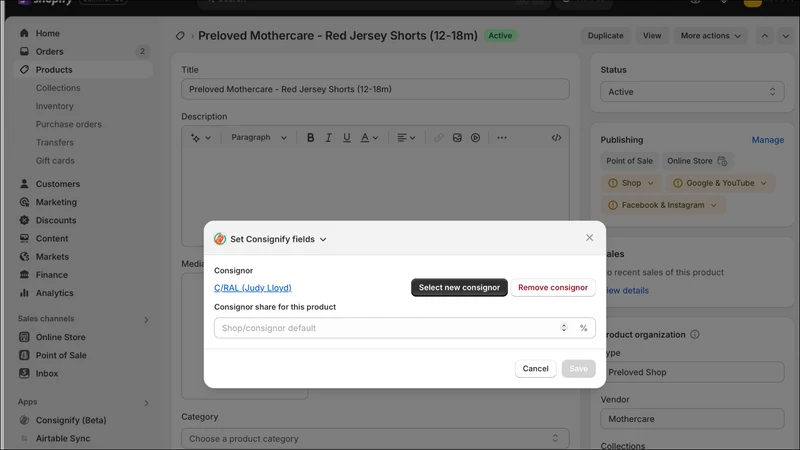Viewport: 800px width, 450px height.
Task: Open the More actions dropdown
Action: click(710, 36)
